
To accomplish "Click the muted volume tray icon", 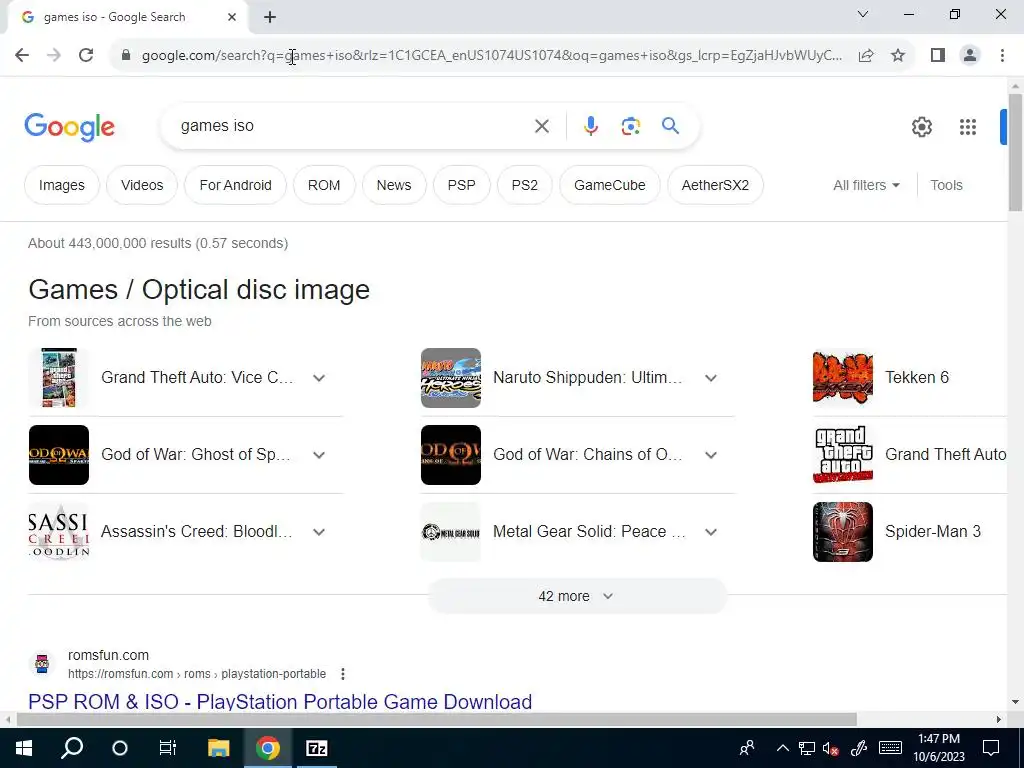I will pos(831,749).
